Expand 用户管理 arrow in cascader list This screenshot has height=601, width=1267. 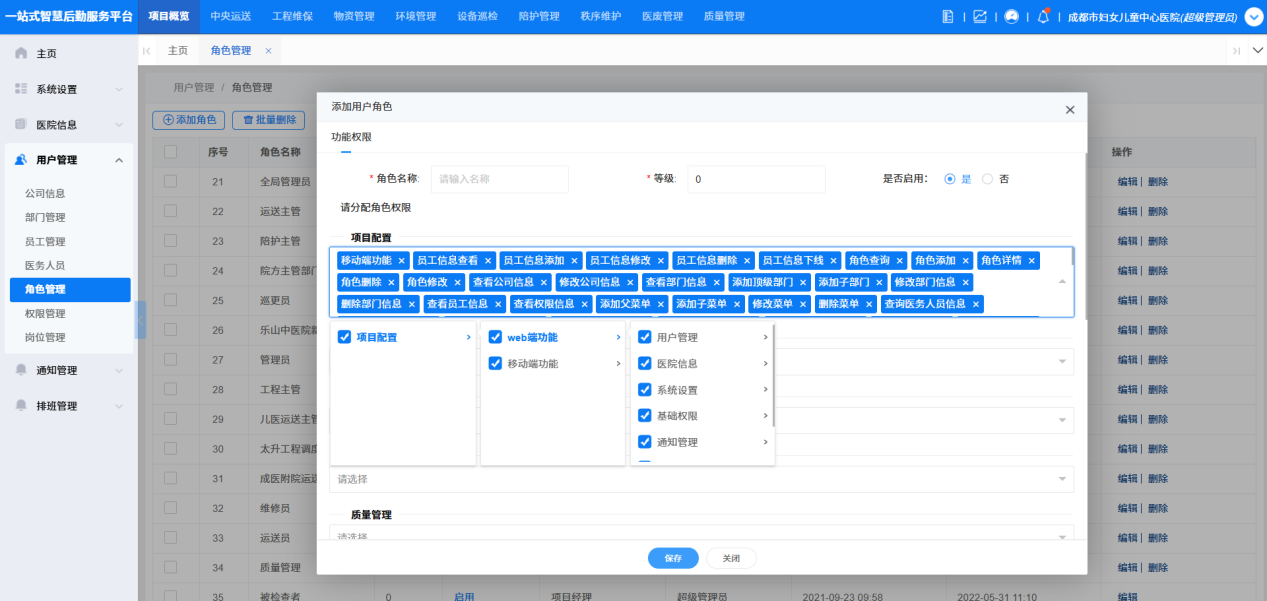click(765, 338)
